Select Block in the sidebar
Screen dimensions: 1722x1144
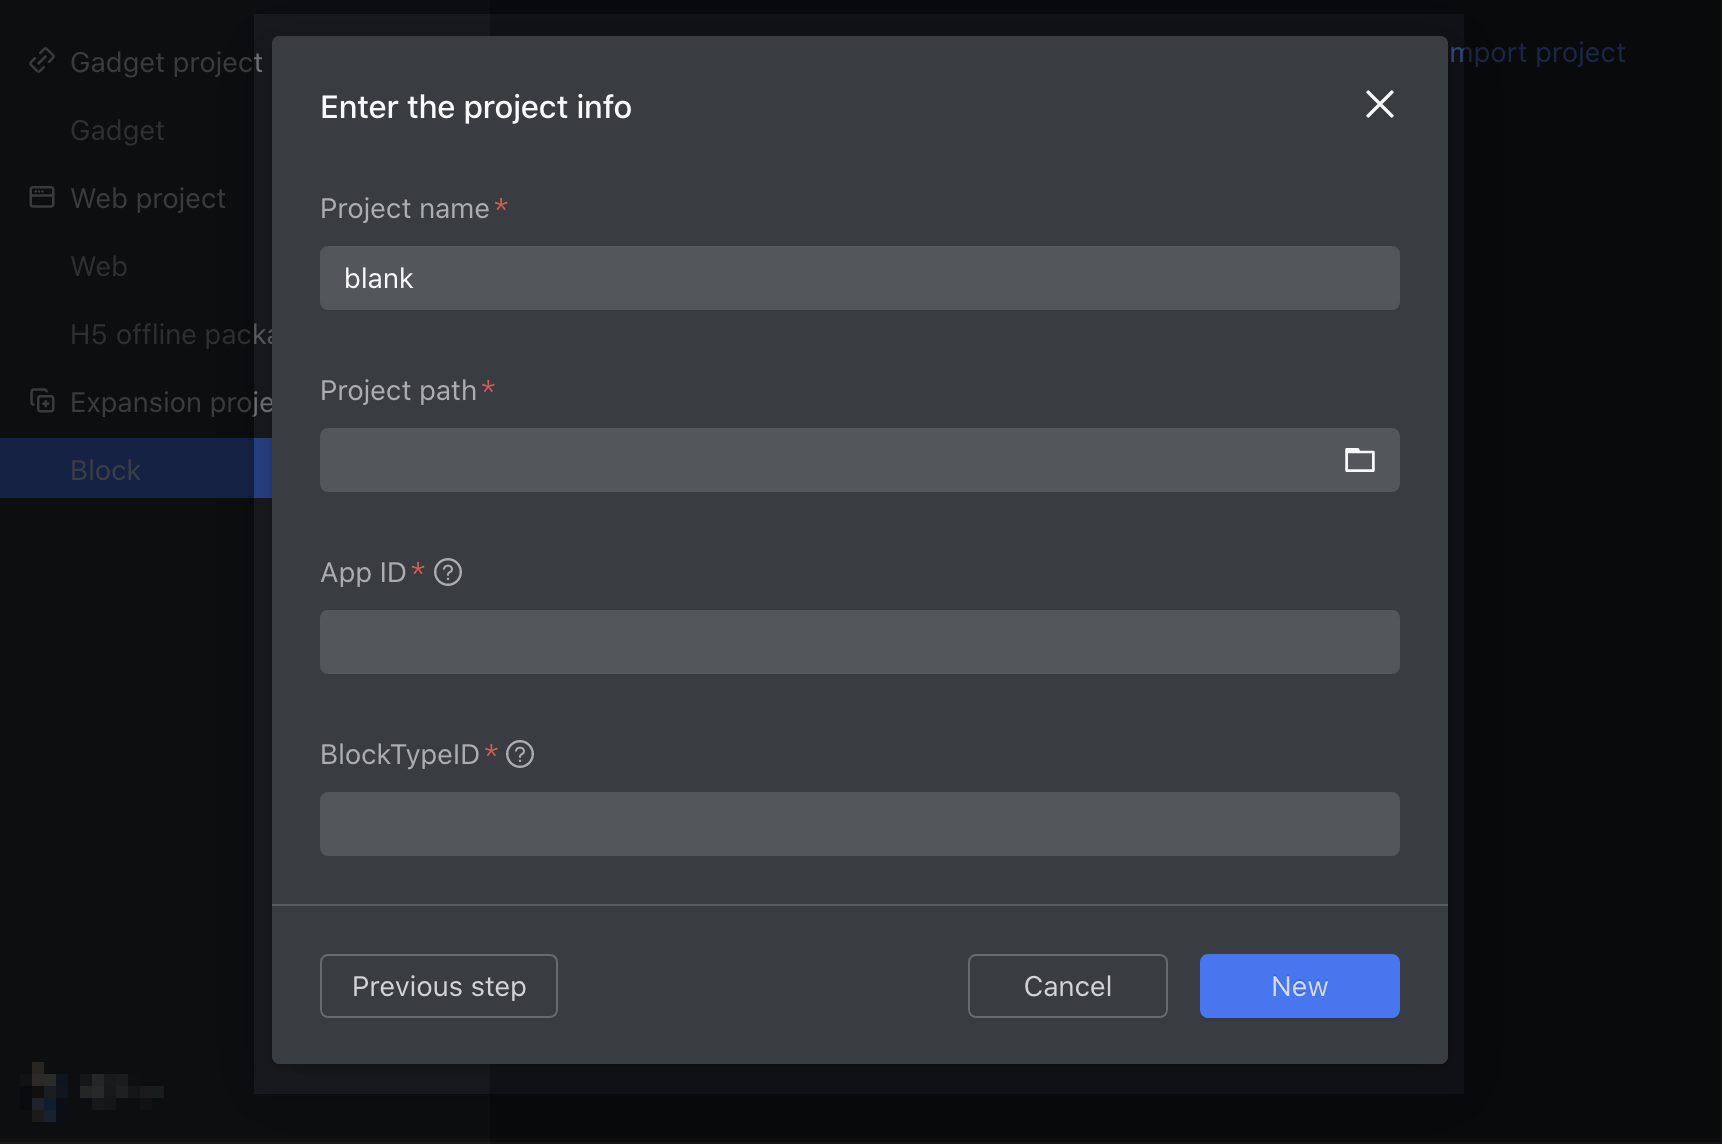[x=106, y=470]
